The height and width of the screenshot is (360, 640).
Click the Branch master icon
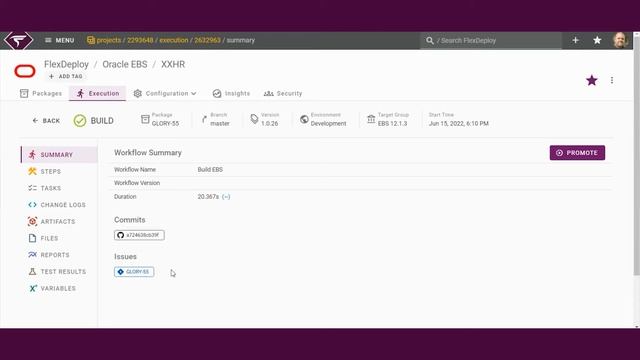click(x=204, y=119)
